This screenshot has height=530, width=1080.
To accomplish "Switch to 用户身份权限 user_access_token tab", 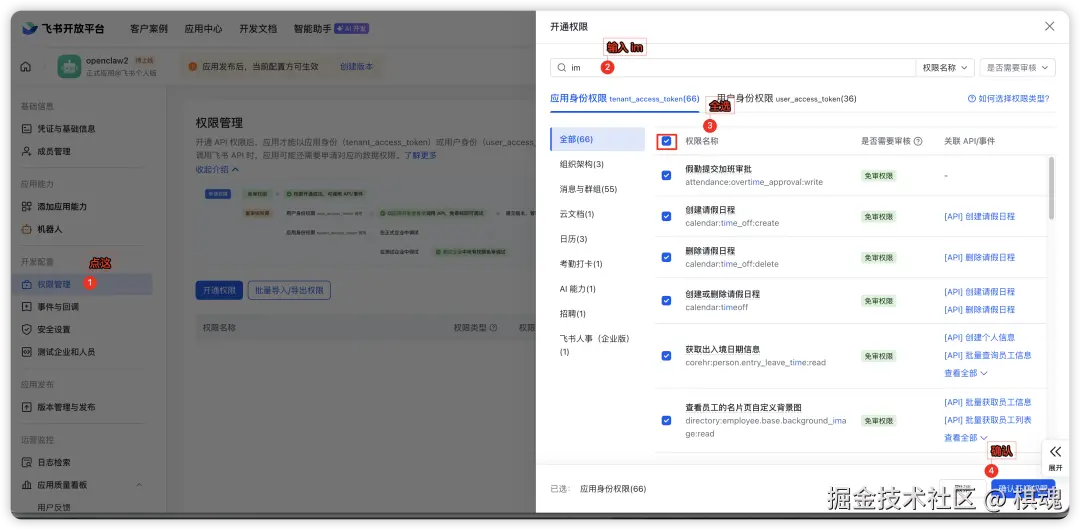I will (787, 99).
